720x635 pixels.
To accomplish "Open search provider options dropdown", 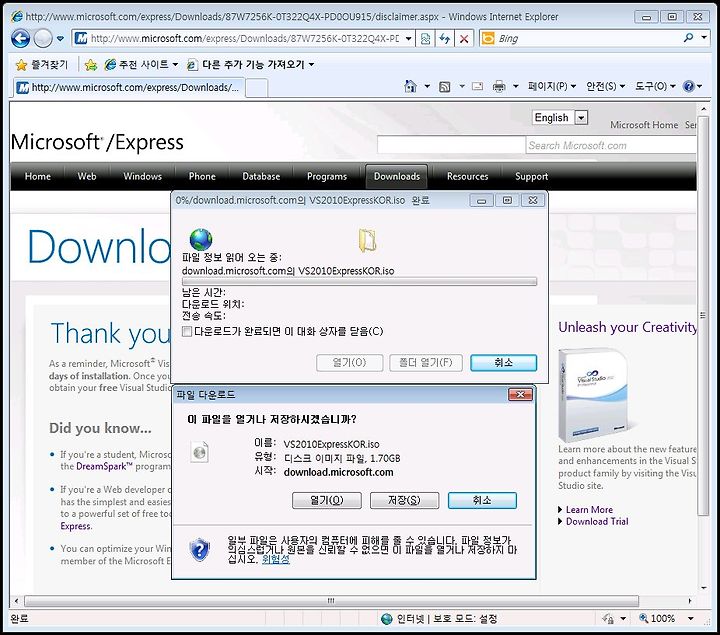I will pos(704,38).
